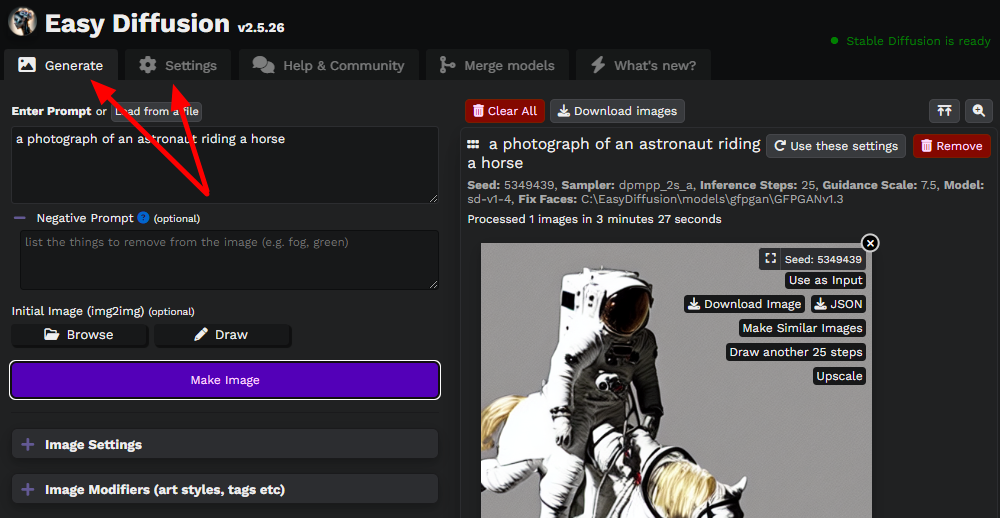This screenshot has width=1000, height=518.
Task: Switch to the Settings tab
Action: (178, 65)
